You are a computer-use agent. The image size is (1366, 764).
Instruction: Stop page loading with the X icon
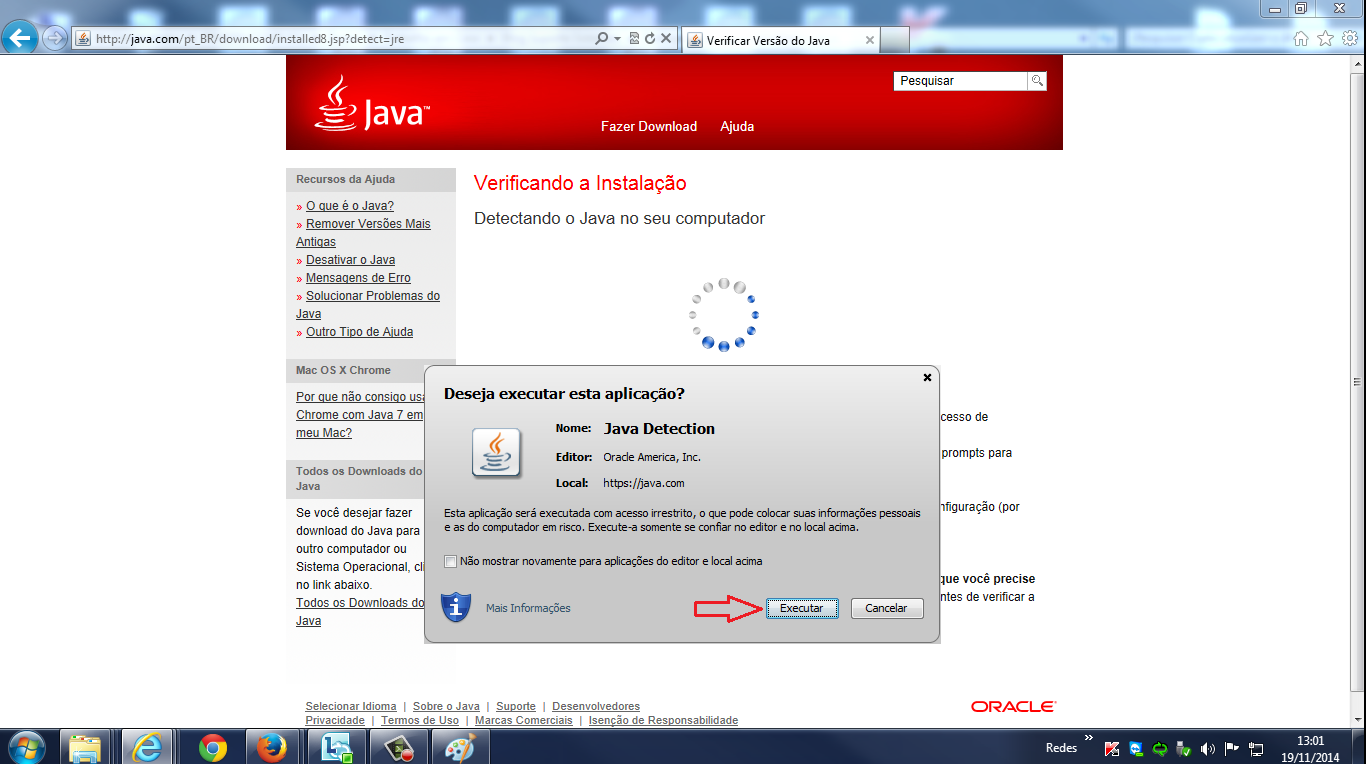click(x=665, y=38)
